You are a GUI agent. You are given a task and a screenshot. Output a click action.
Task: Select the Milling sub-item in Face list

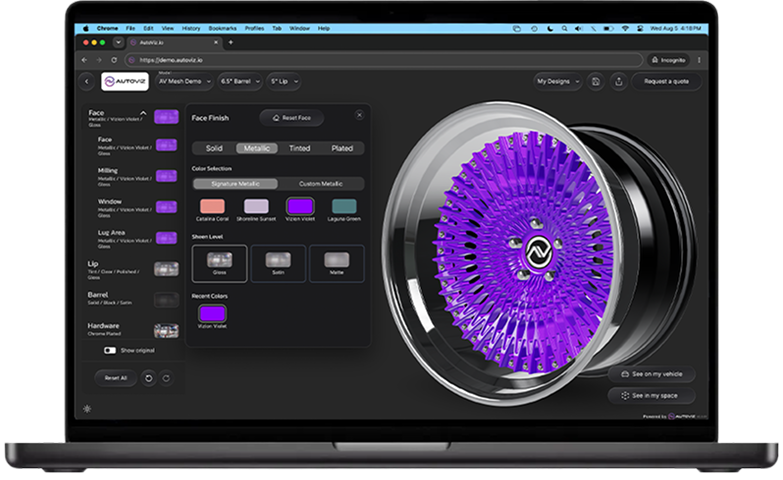(x=137, y=177)
